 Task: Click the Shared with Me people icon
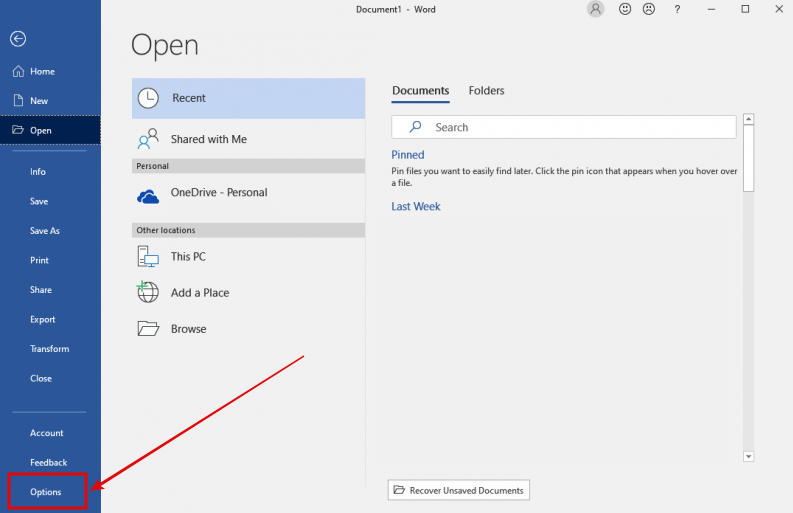(148, 139)
